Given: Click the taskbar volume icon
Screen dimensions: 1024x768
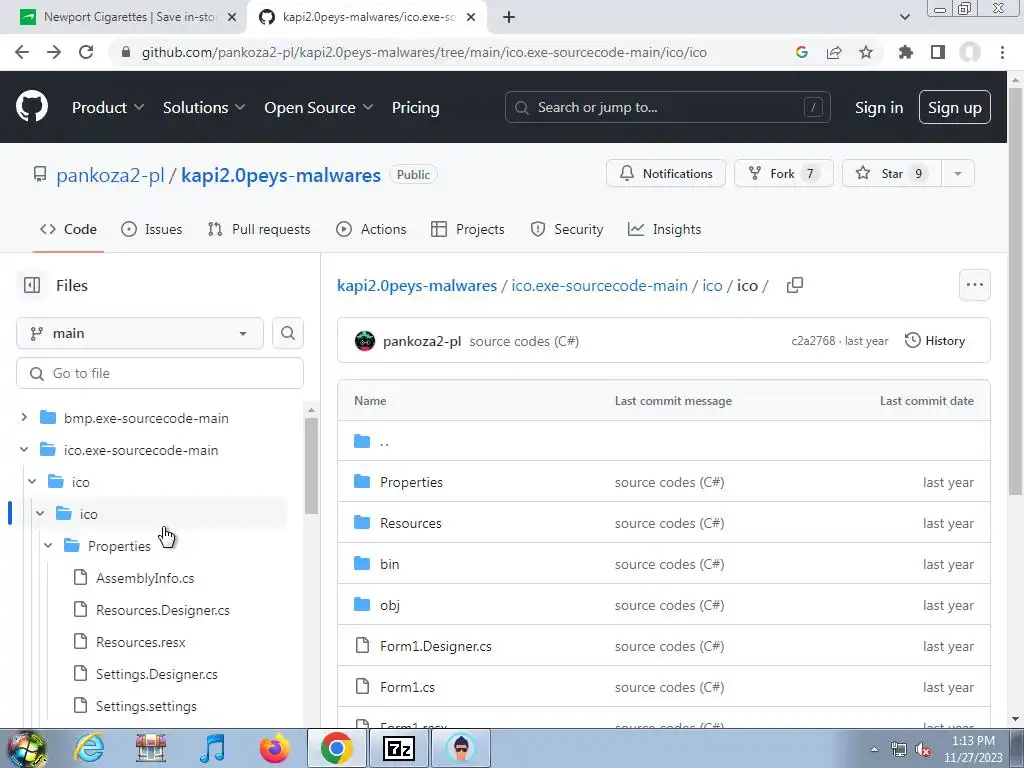Looking at the screenshot, I should pos(923,750).
